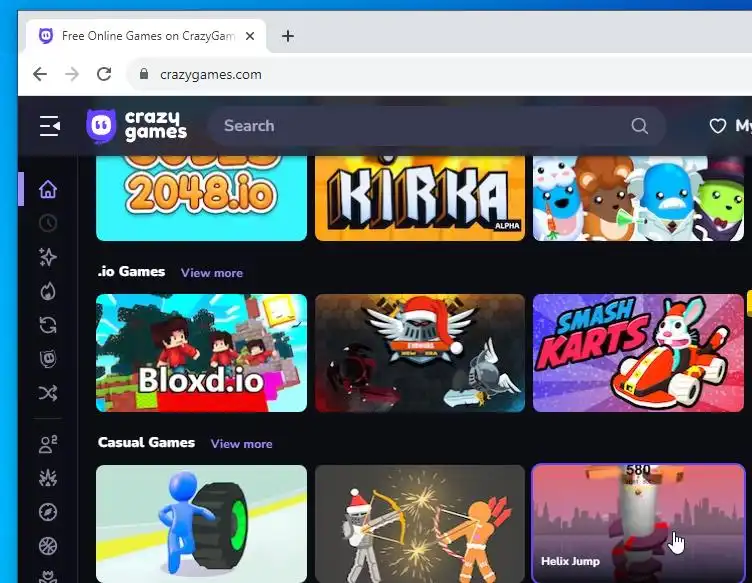Viewport: 752px width, 583px height.
Task: Click the search magnifier icon
Action: [639, 126]
